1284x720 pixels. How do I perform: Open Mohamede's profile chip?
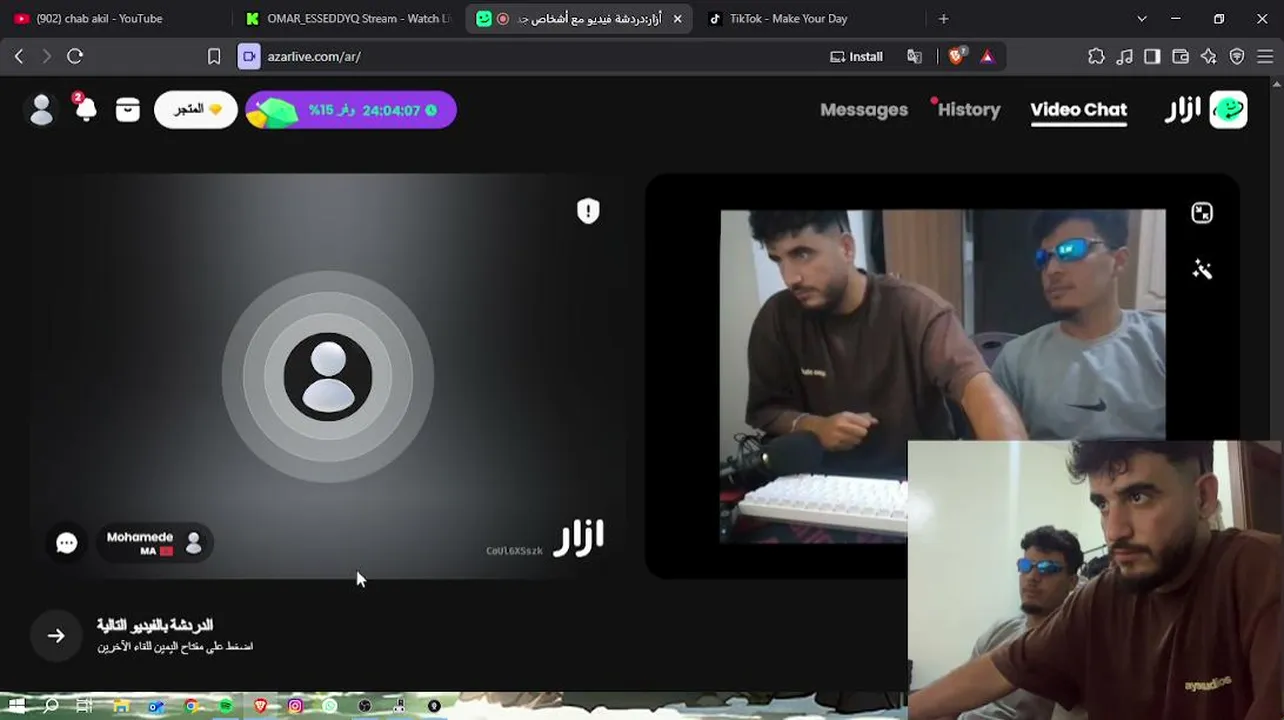click(x=154, y=543)
